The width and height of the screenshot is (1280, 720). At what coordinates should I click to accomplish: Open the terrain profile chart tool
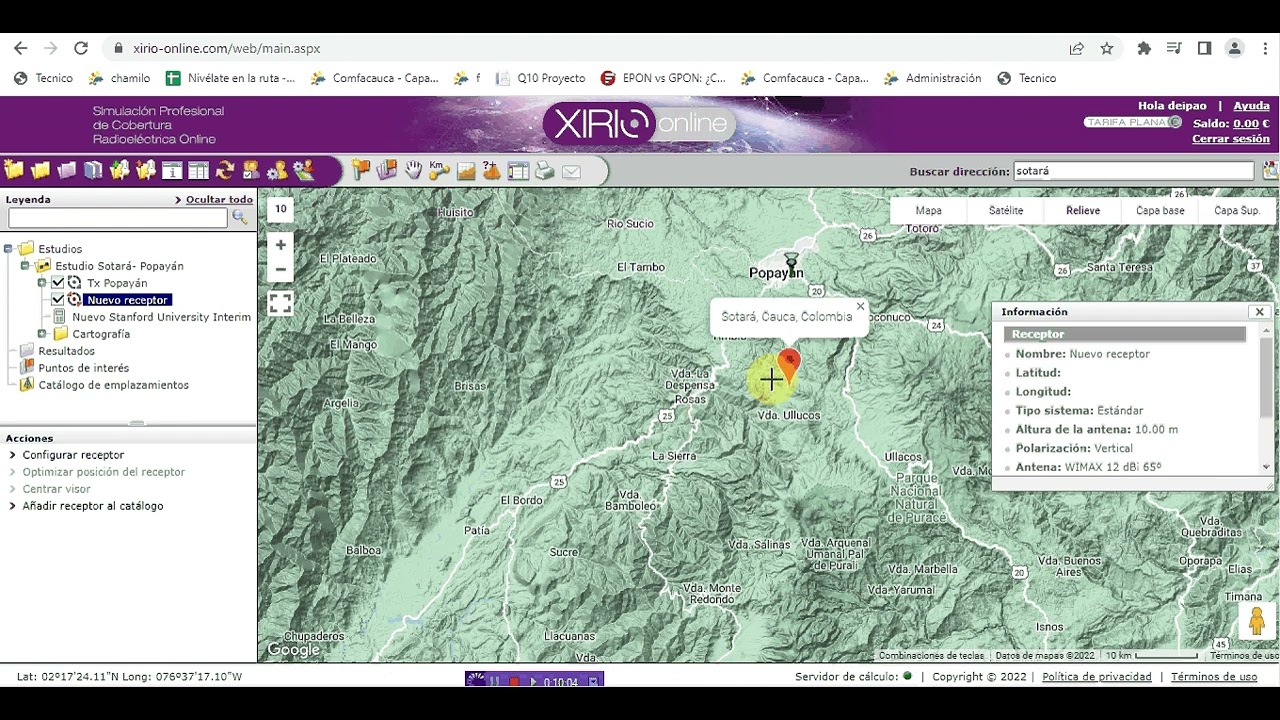[x=466, y=171]
